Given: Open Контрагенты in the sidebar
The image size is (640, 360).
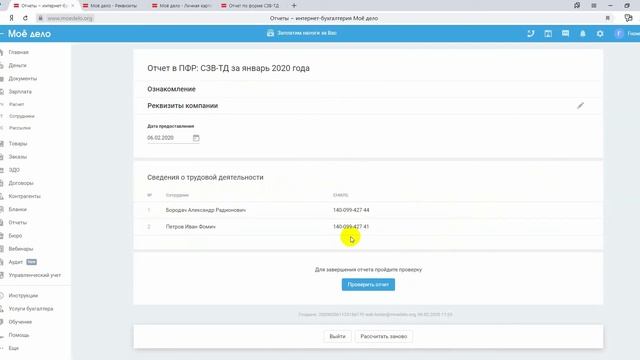Looking at the screenshot, I should (24, 196).
